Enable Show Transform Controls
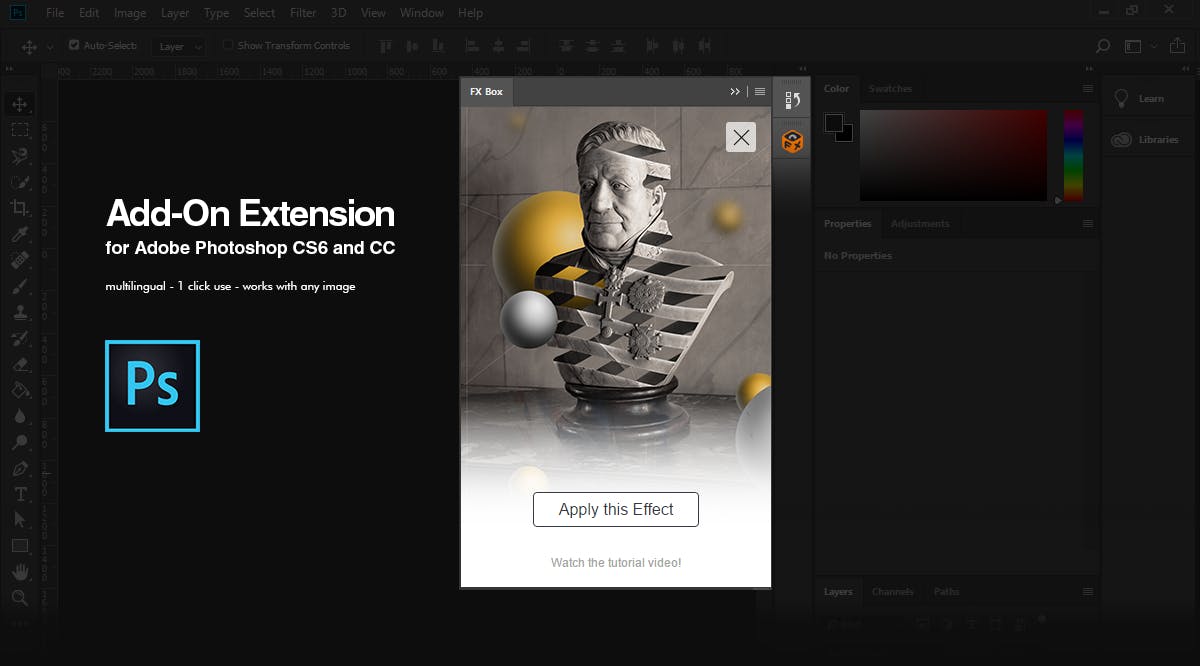Image resolution: width=1200 pixels, height=666 pixels. point(230,44)
